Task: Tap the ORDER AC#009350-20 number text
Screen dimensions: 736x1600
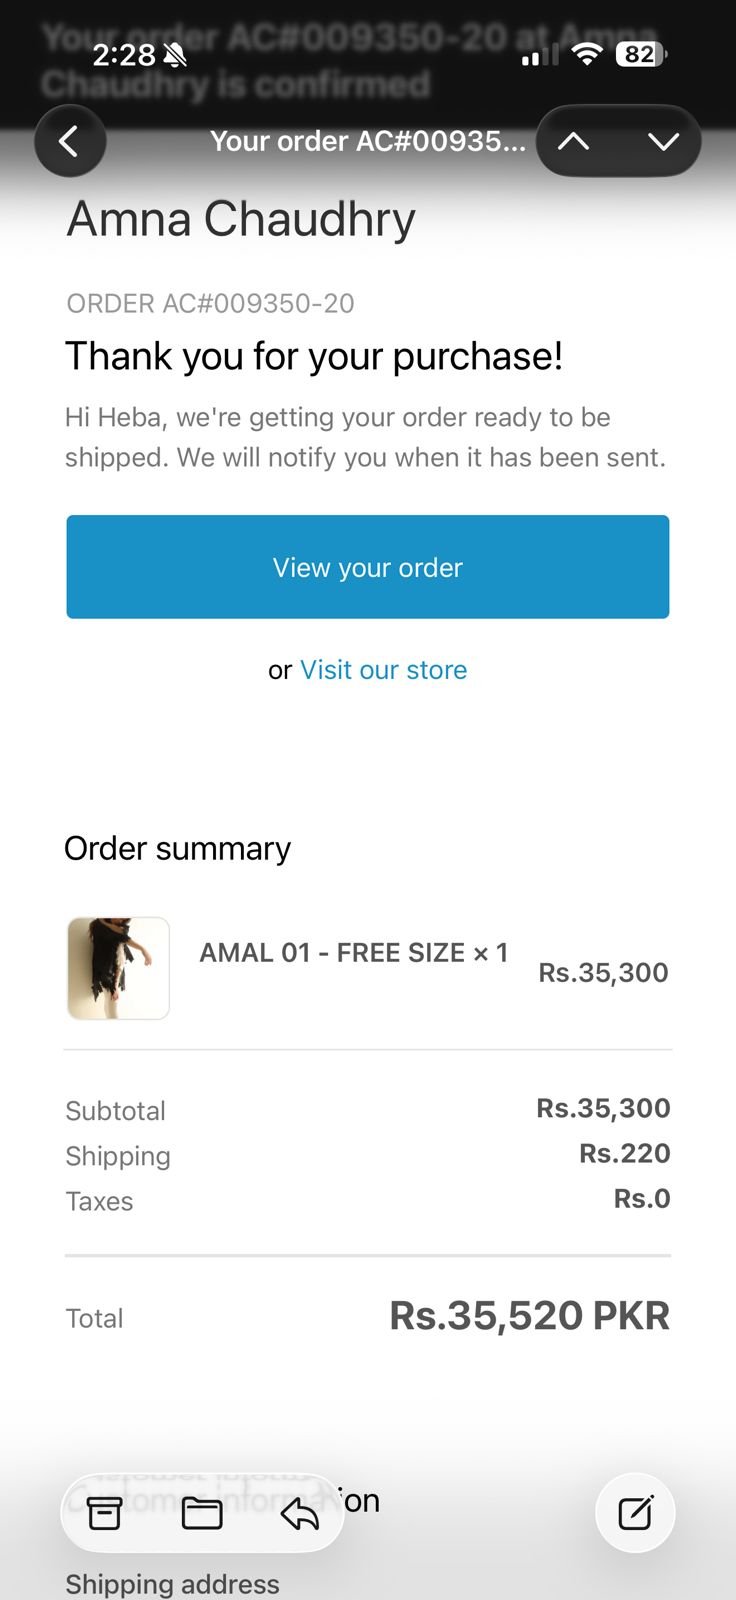Action: point(210,303)
